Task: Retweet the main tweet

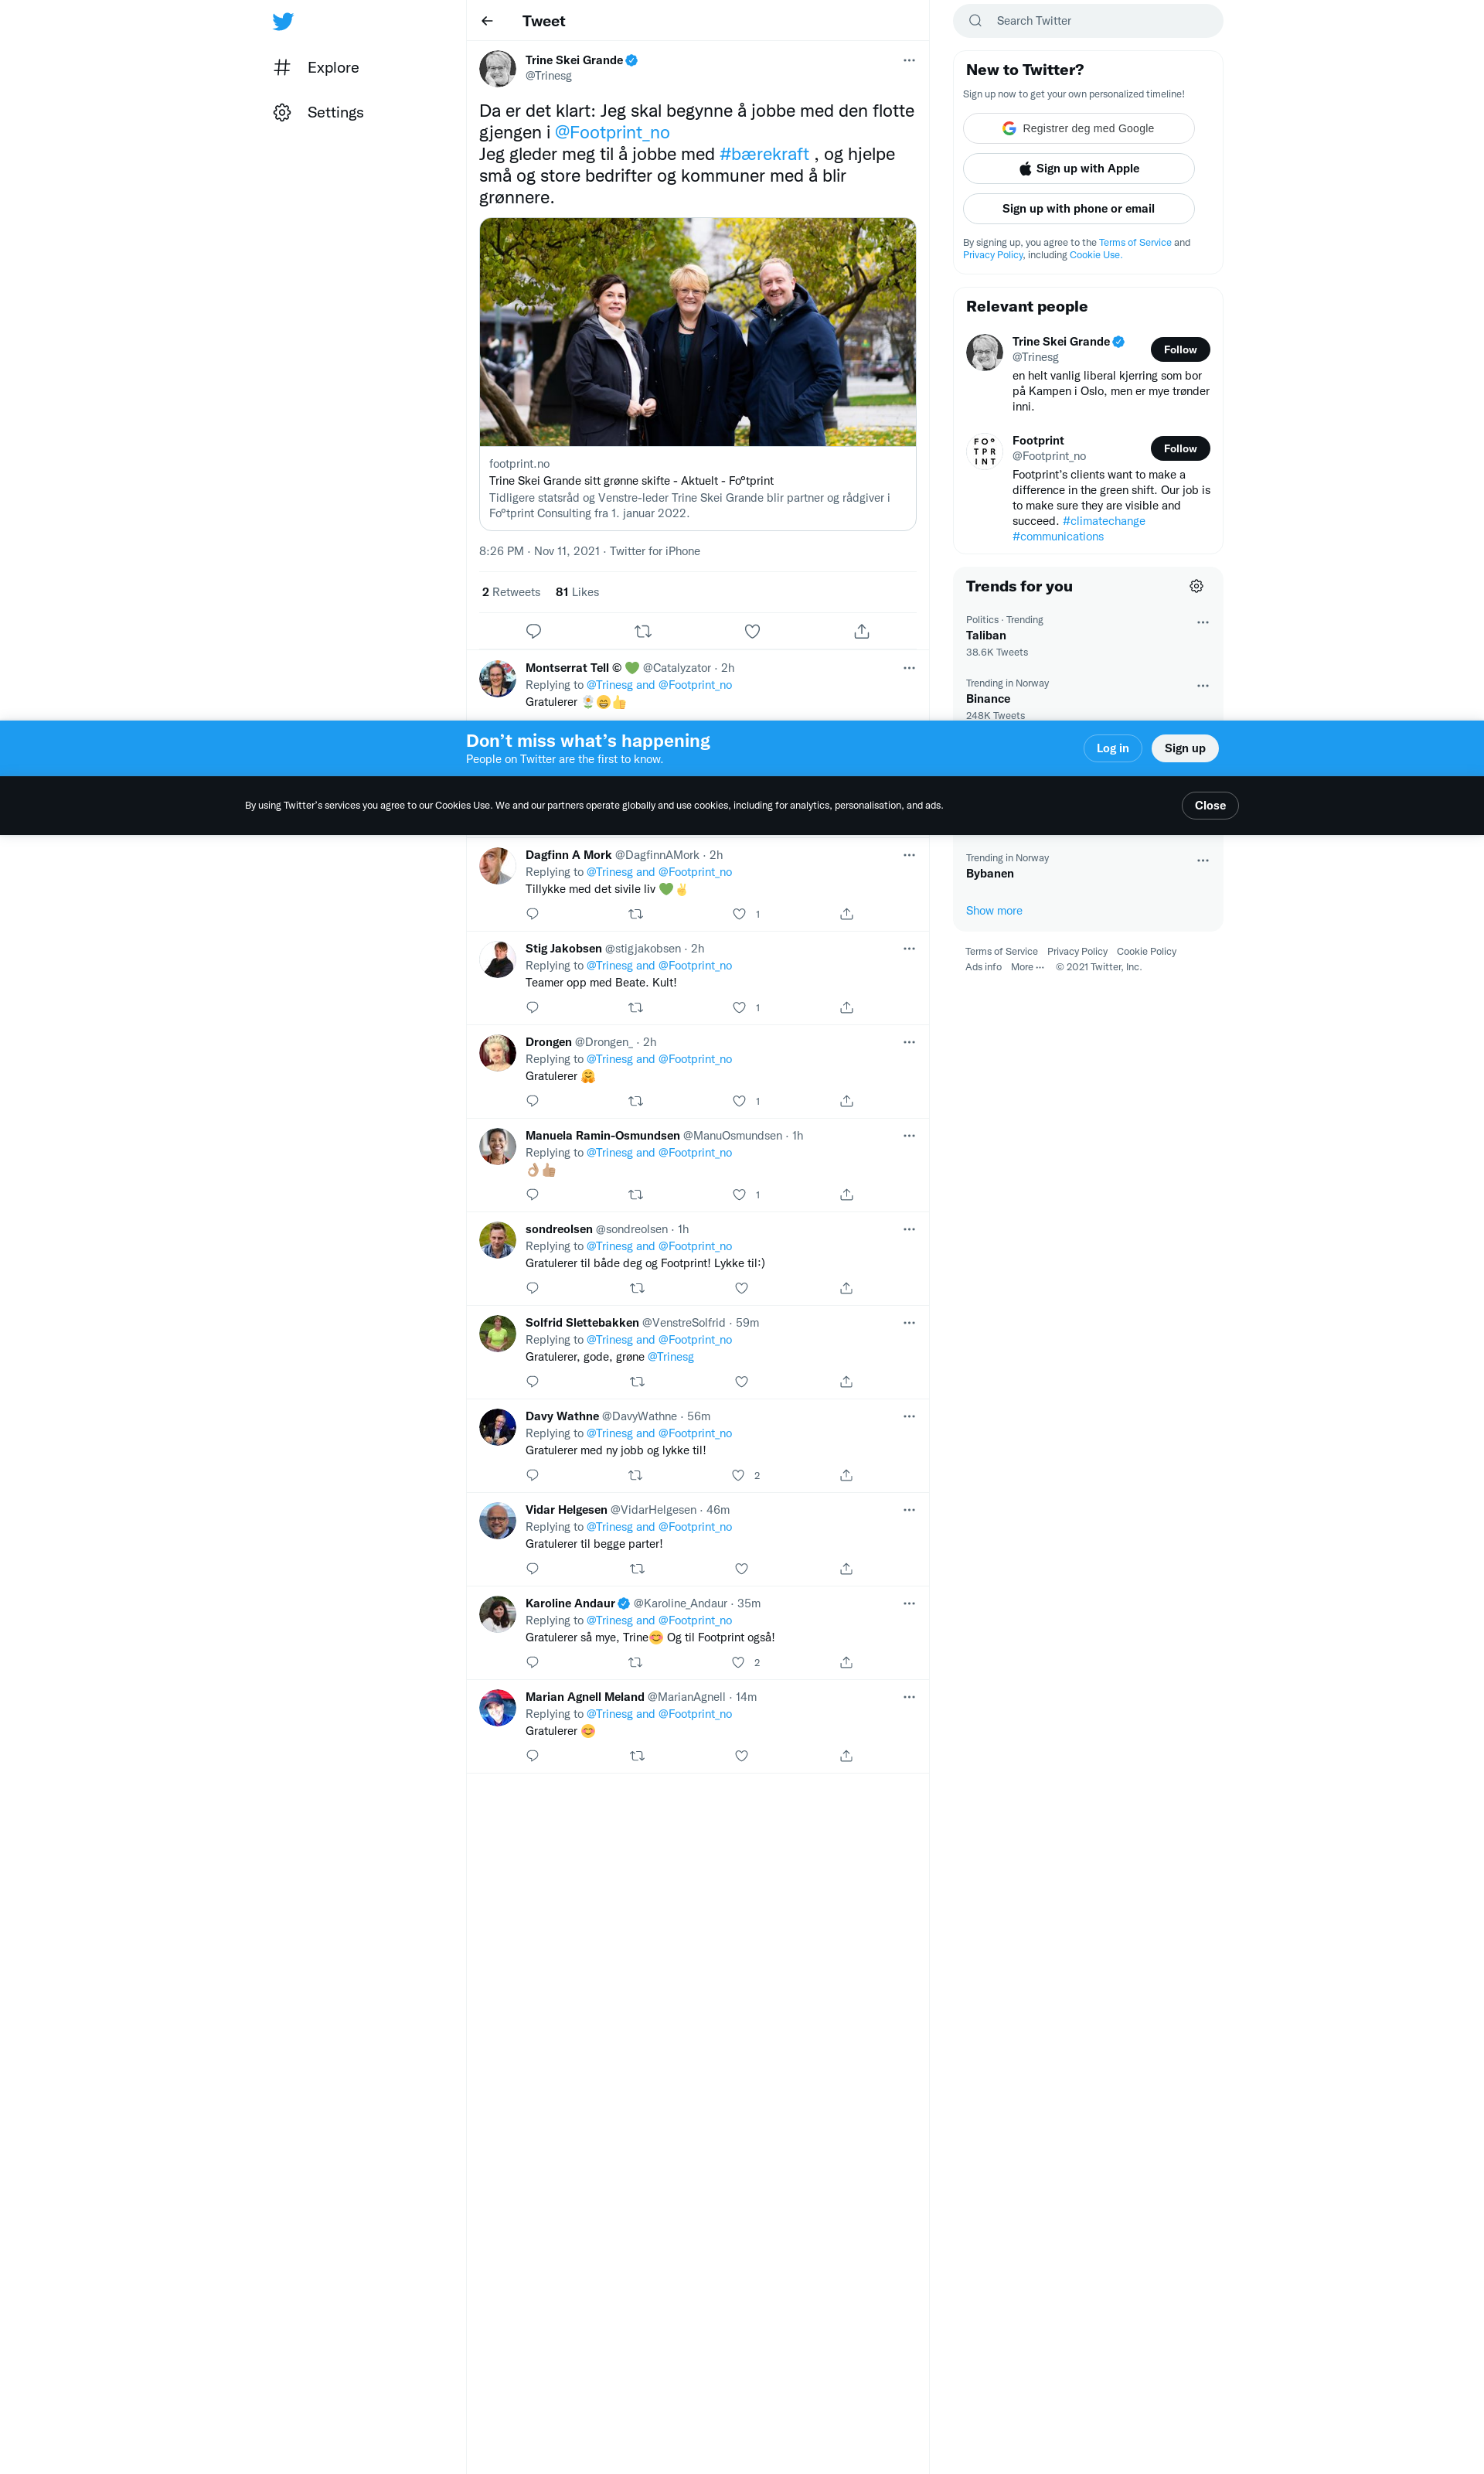Action: pyautogui.click(x=643, y=631)
